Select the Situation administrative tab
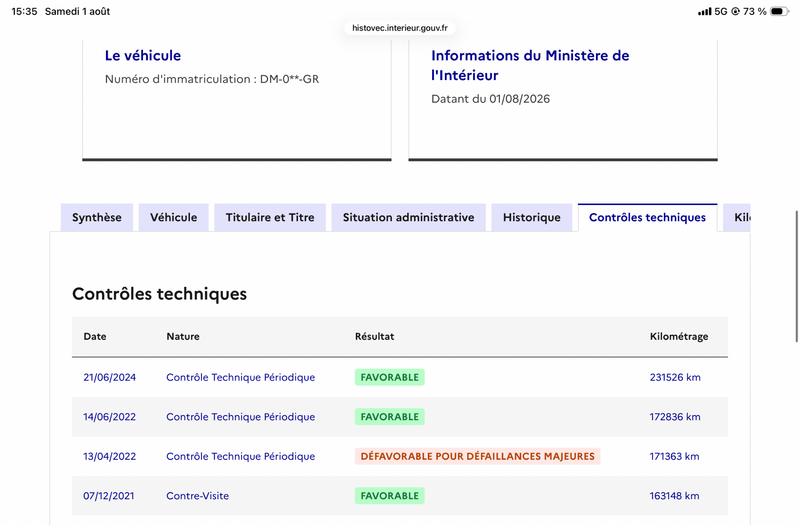The width and height of the screenshot is (800, 525). [408, 217]
